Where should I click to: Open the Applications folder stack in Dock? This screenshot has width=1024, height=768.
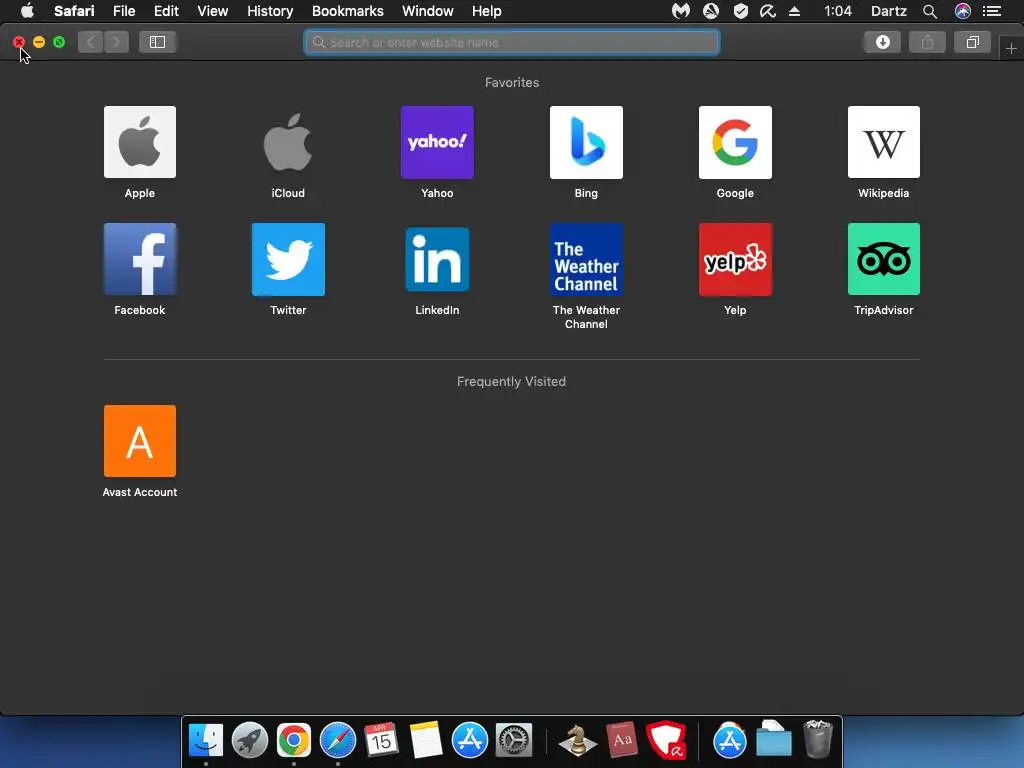pyautogui.click(x=729, y=741)
